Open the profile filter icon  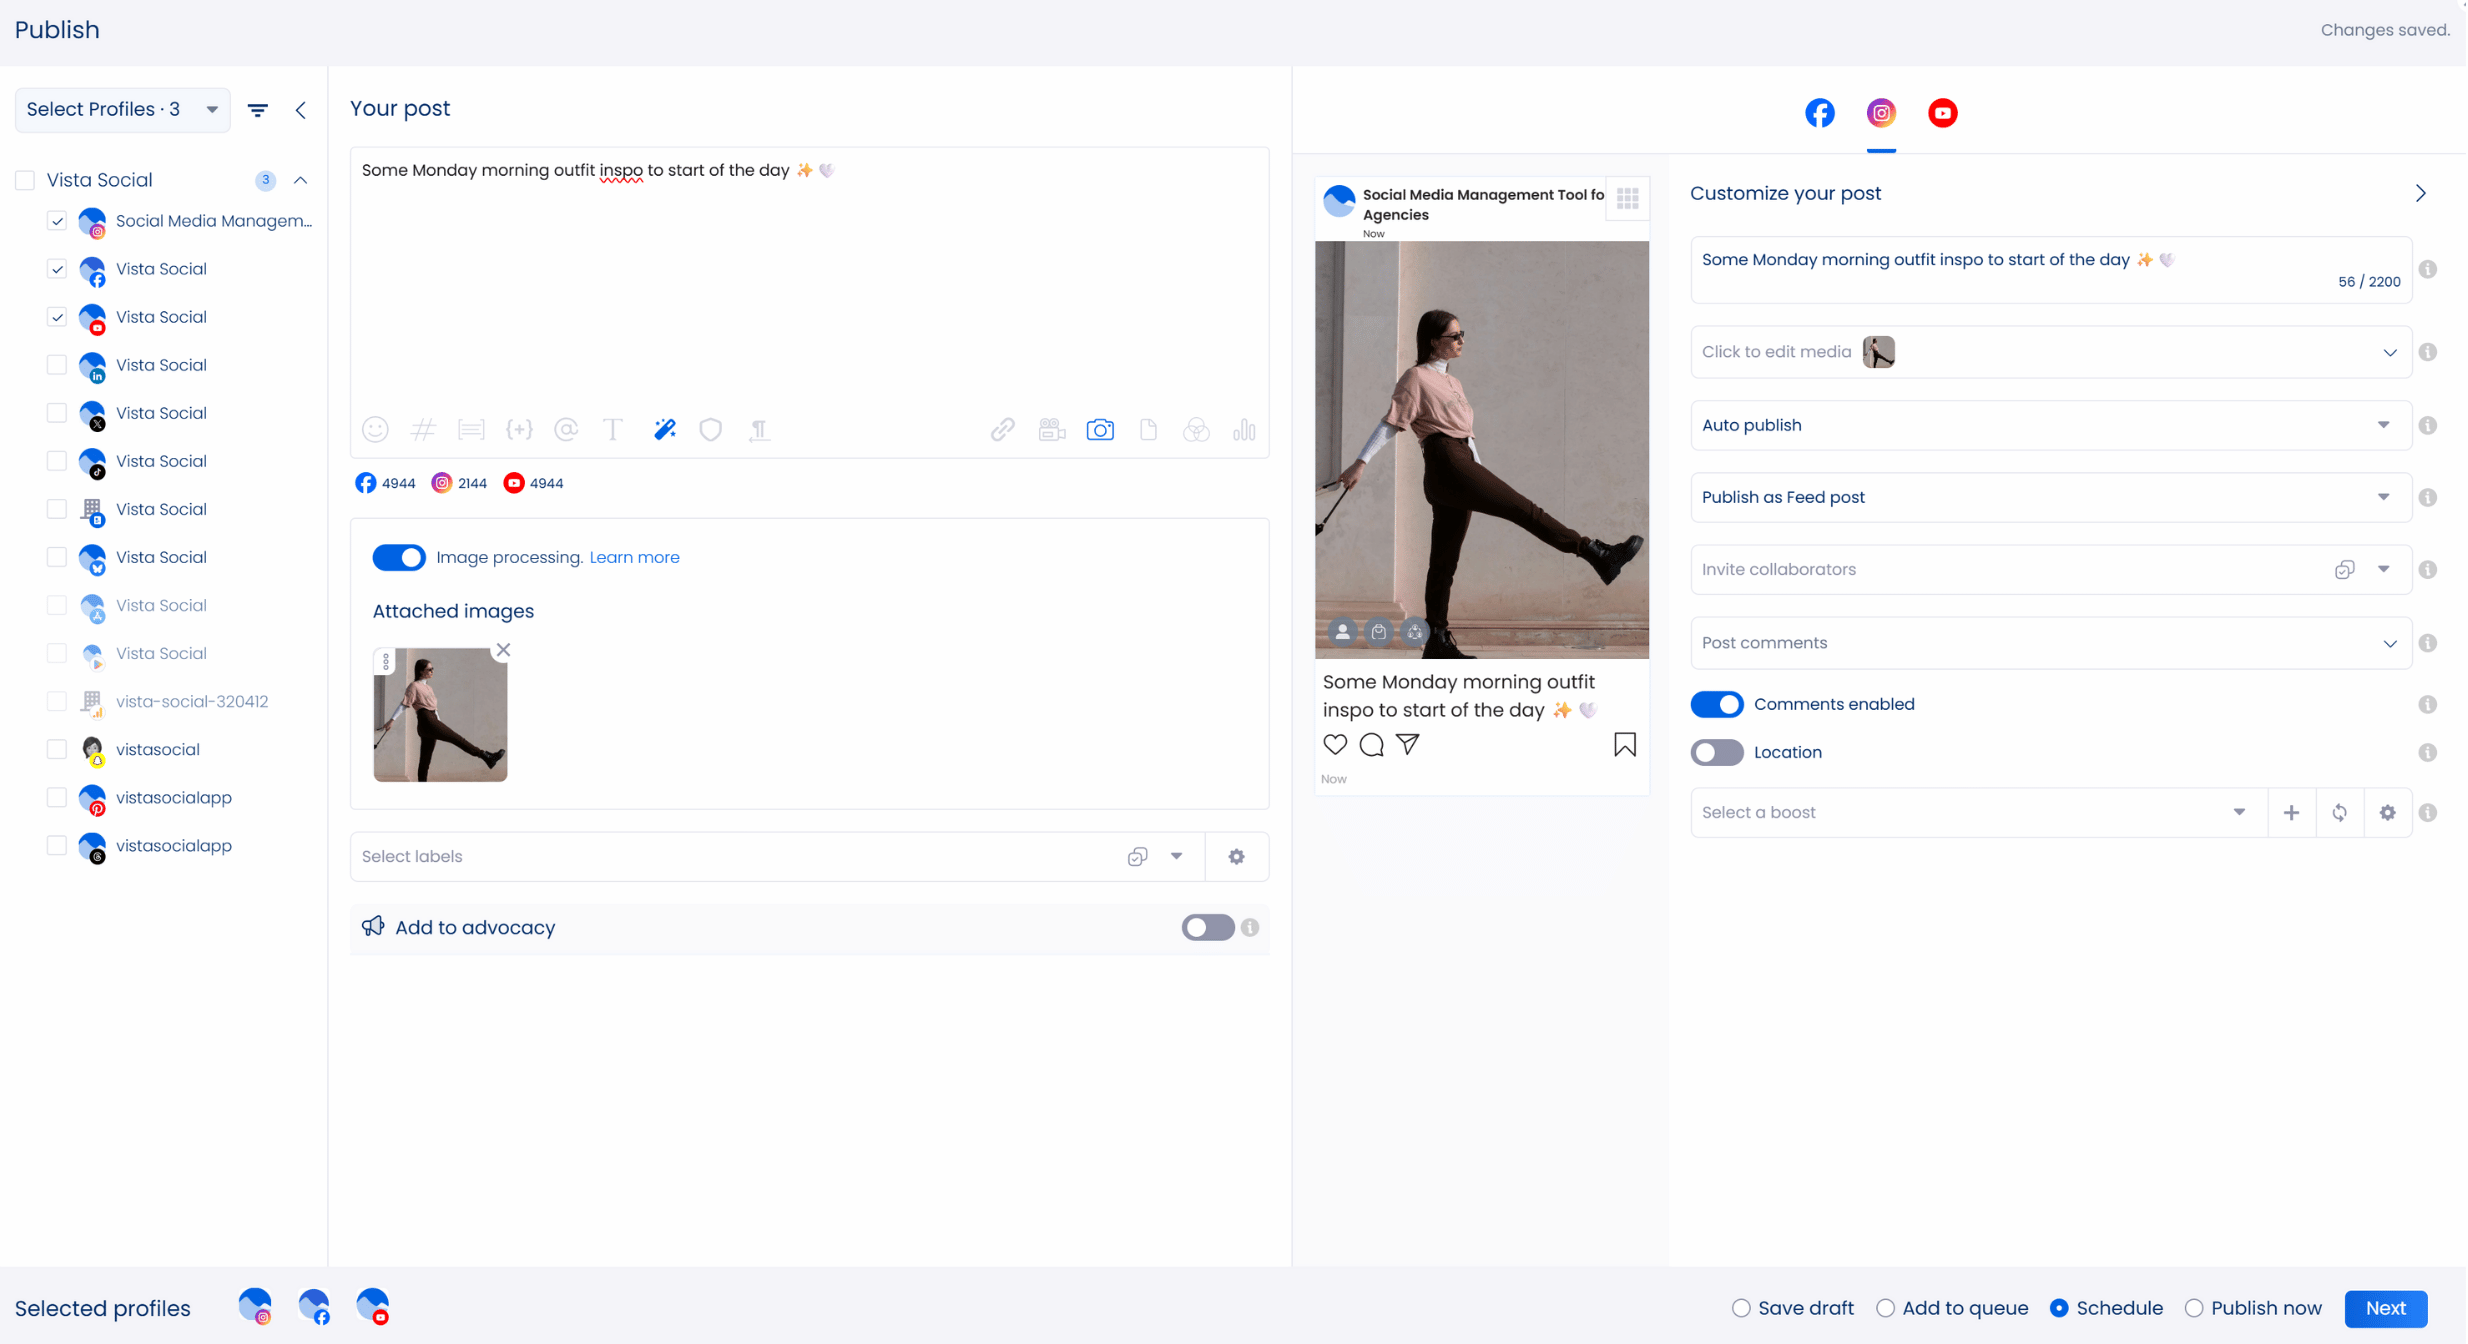click(x=258, y=110)
